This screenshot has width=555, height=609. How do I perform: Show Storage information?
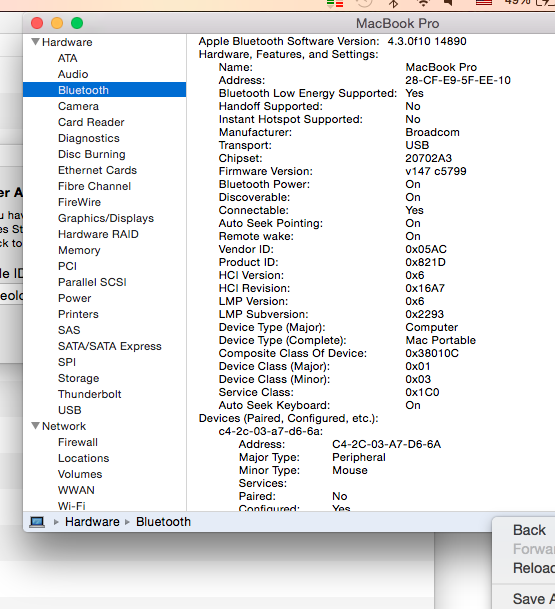click(78, 378)
